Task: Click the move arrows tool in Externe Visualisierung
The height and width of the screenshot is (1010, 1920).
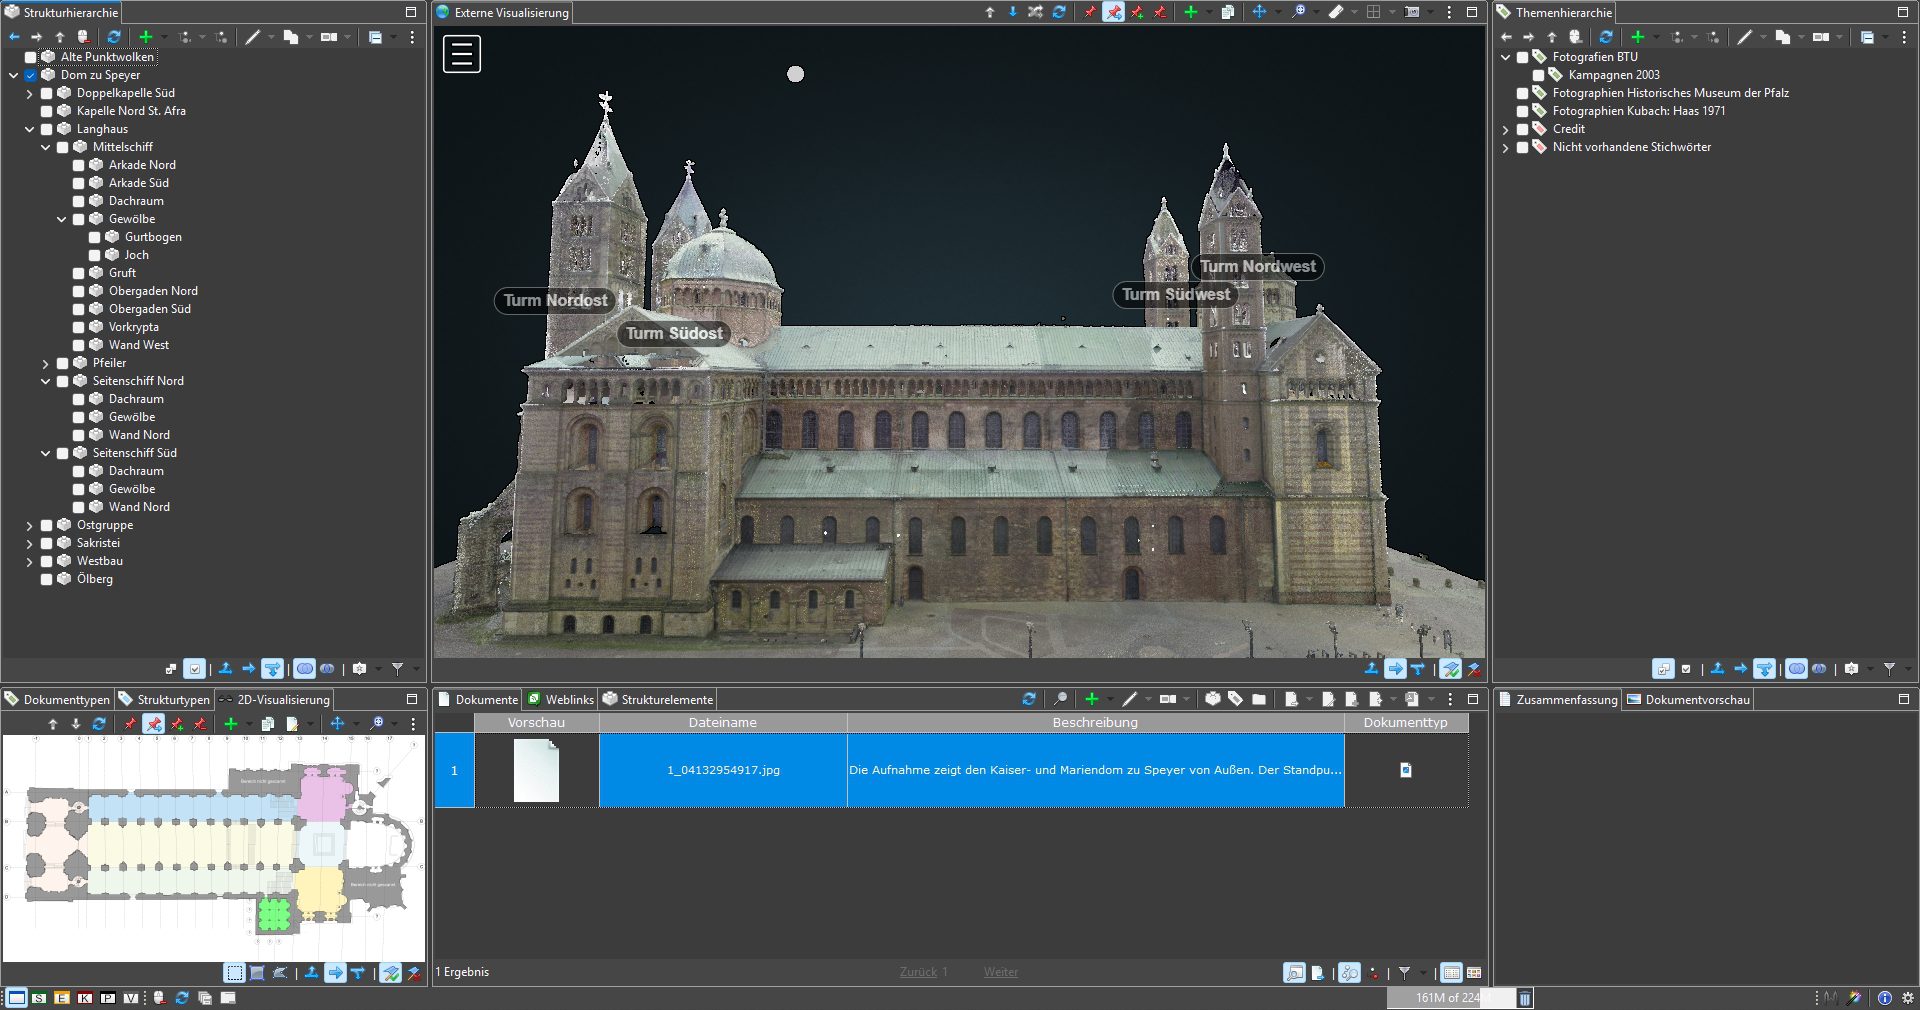Action: 1259,12
